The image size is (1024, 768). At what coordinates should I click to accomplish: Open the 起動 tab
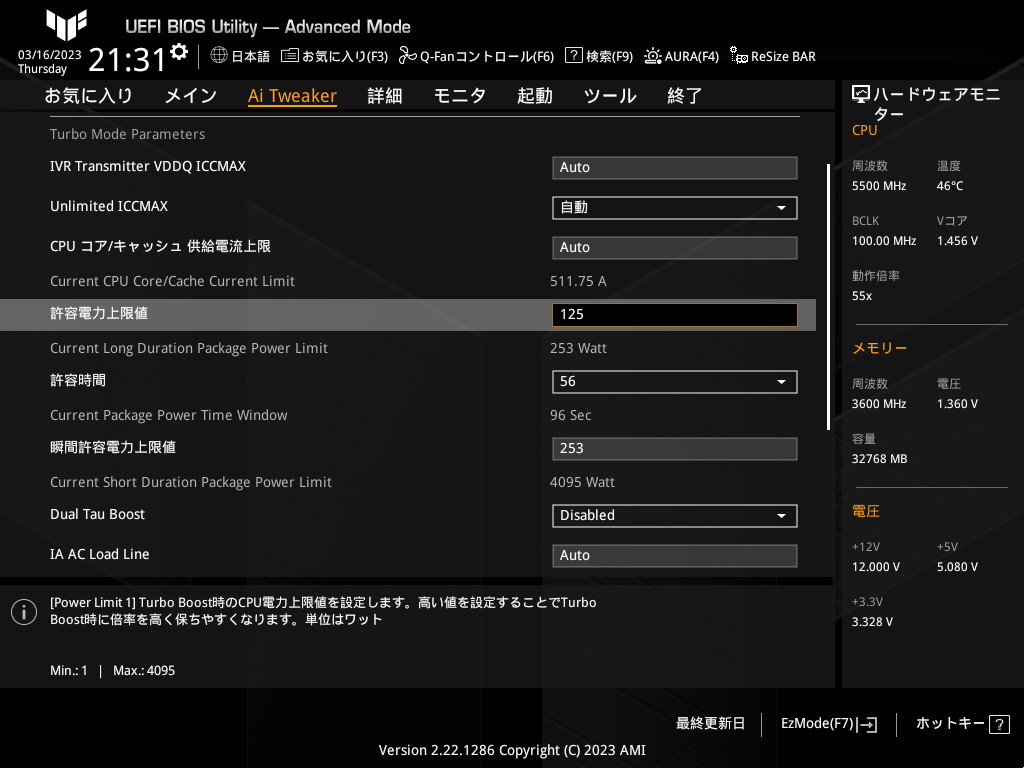point(535,96)
